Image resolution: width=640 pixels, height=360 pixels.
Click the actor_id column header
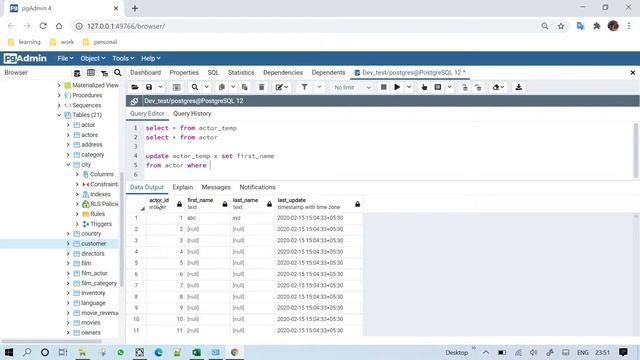(165, 204)
